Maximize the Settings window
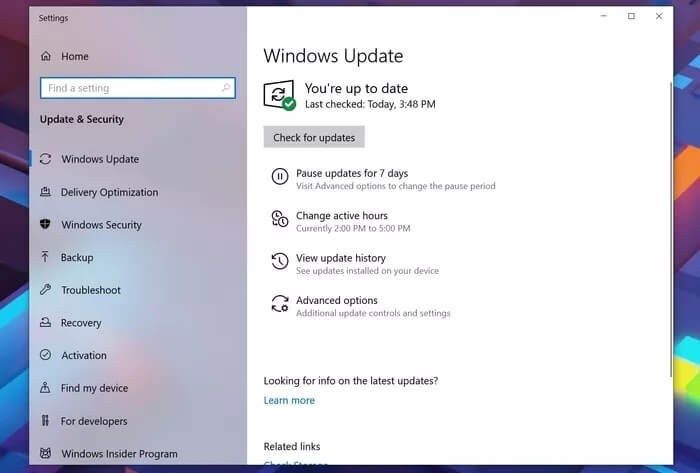The height and width of the screenshot is (473, 700). click(631, 16)
